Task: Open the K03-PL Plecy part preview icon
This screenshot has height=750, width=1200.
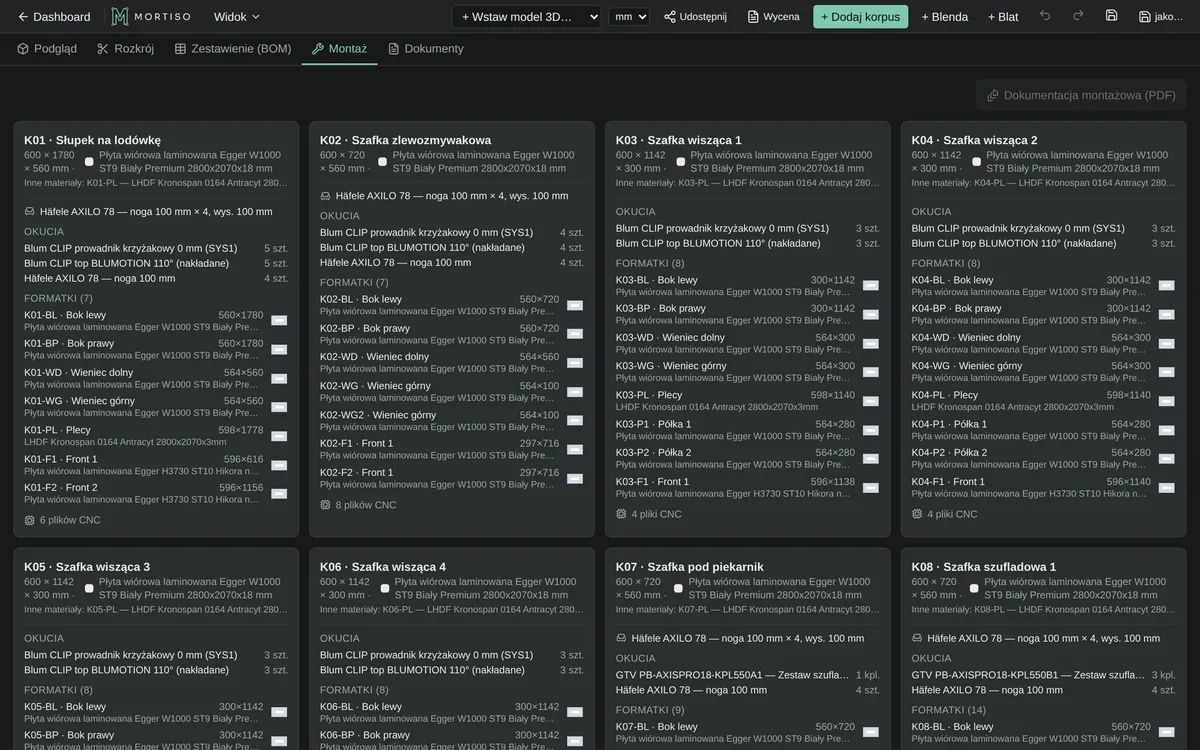Action: 871,400
